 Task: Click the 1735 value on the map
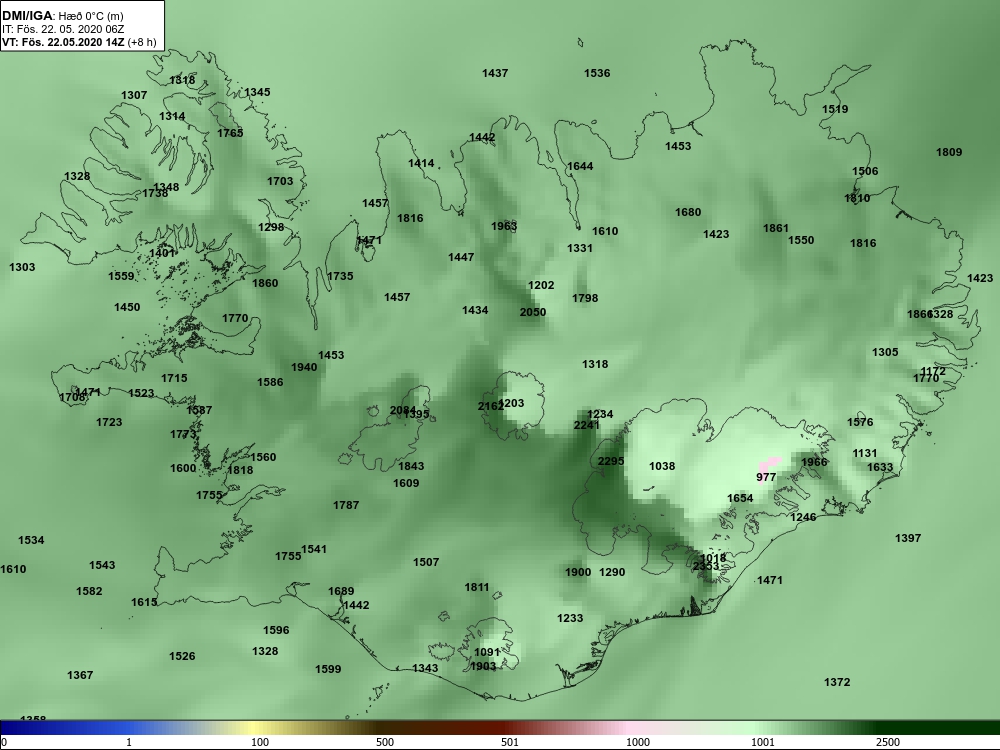(340, 277)
